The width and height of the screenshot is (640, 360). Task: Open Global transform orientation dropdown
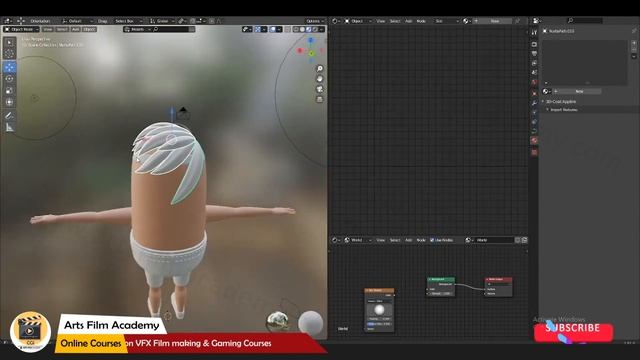pos(161,21)
